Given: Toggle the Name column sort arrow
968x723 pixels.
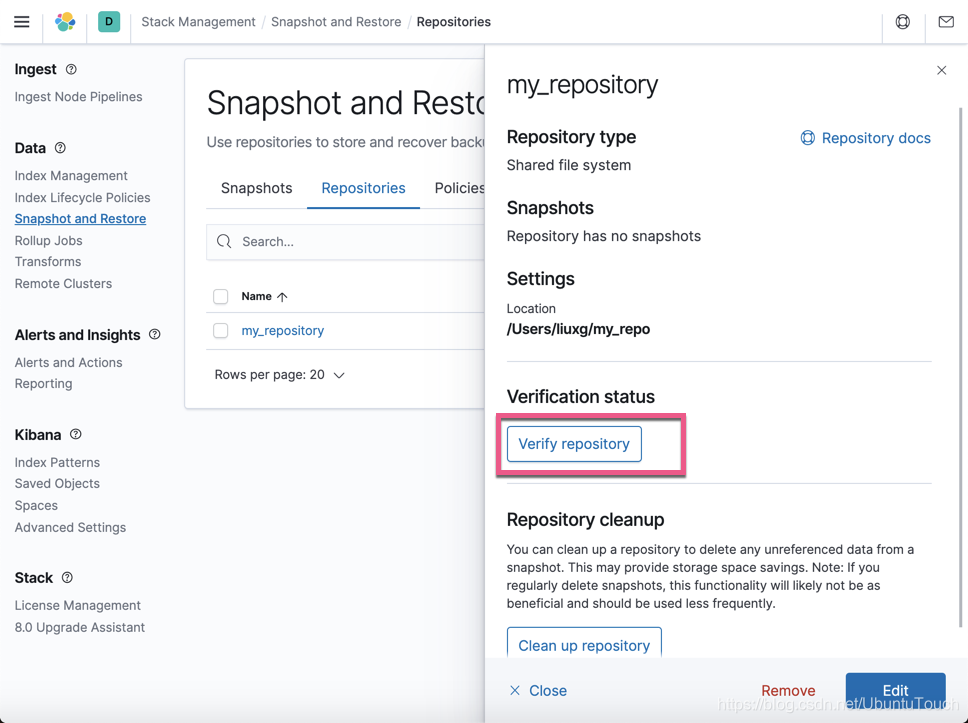Looking at the screenshot, I should click(283, 296).
